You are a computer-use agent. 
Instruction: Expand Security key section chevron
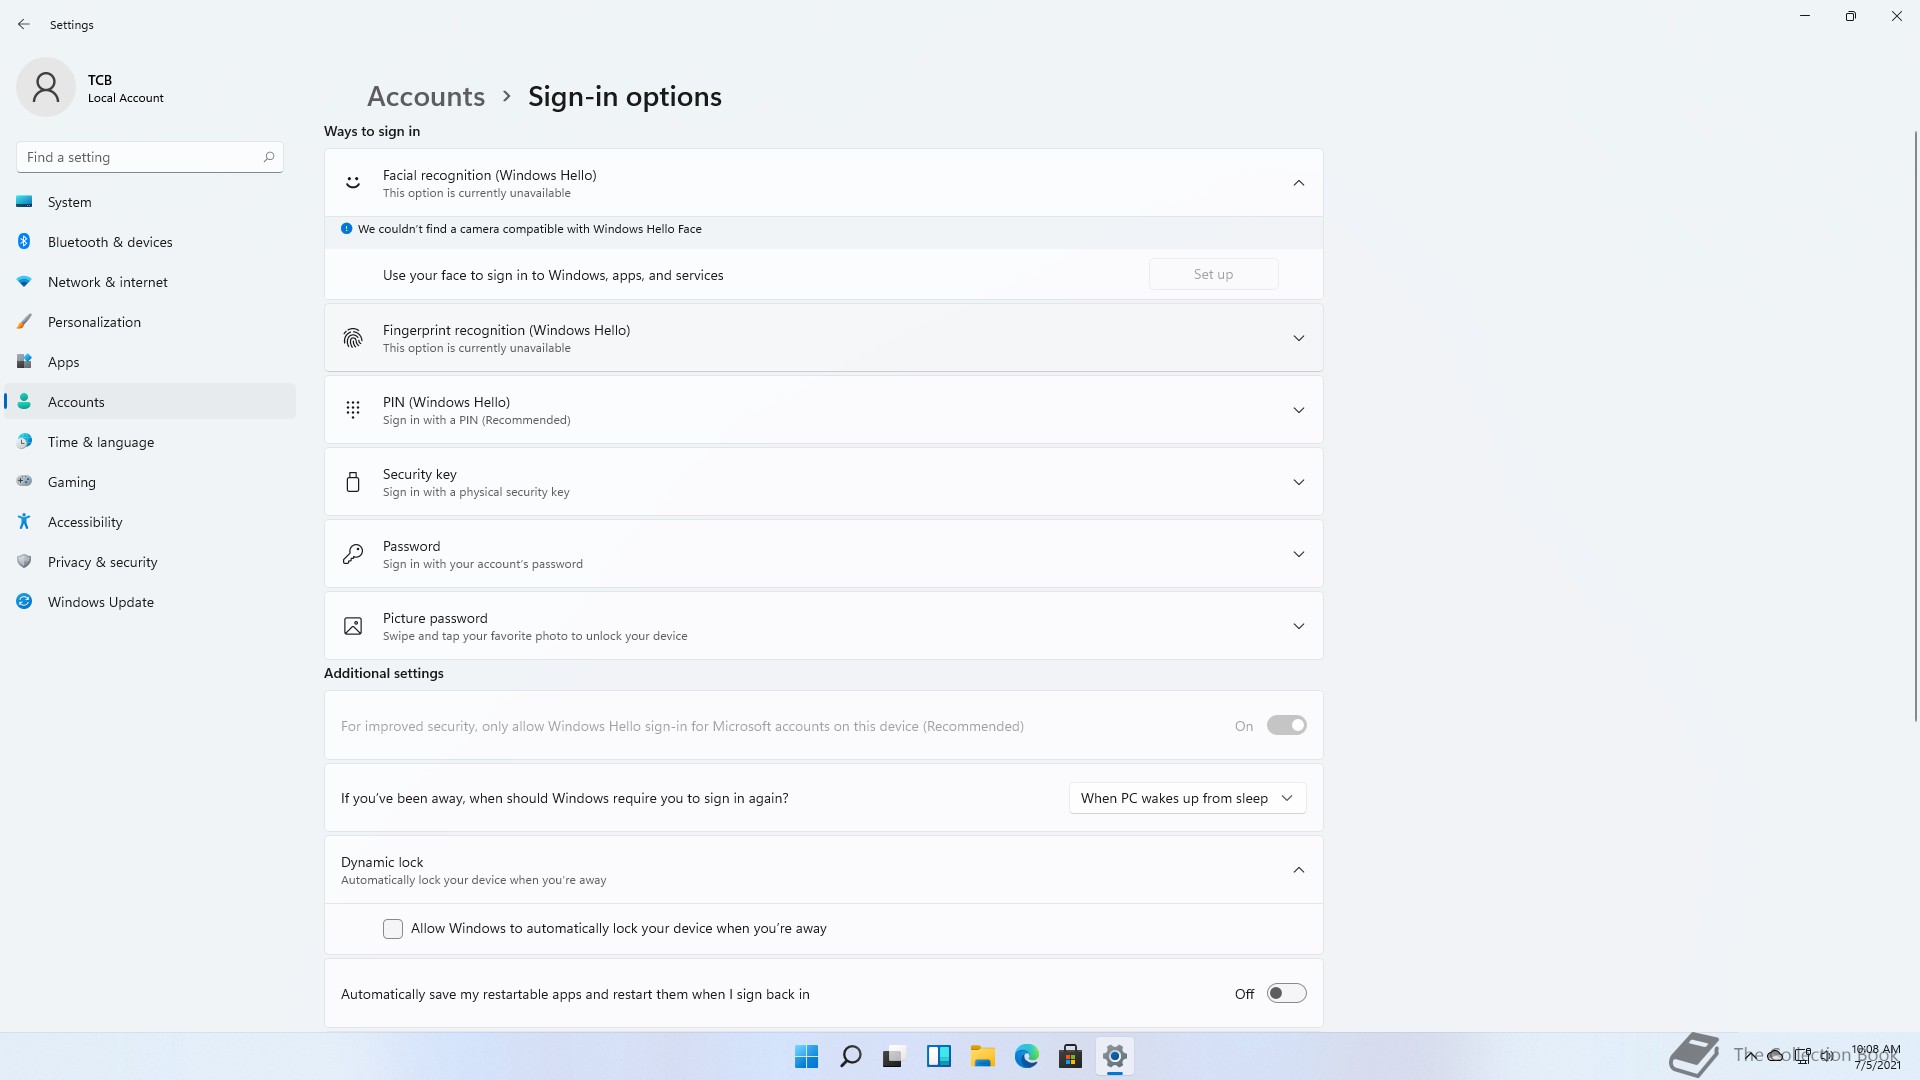click(x=1298, y=482)
